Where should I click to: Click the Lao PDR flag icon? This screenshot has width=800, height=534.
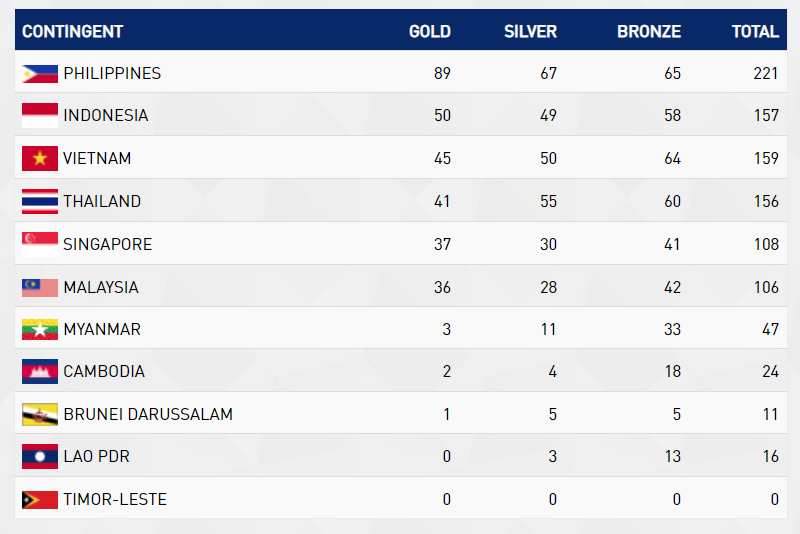40,457
